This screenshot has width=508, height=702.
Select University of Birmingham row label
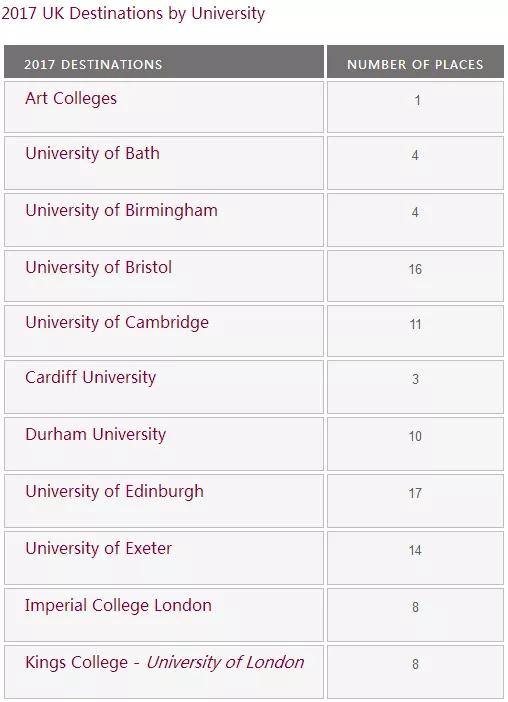pos(121,210)
